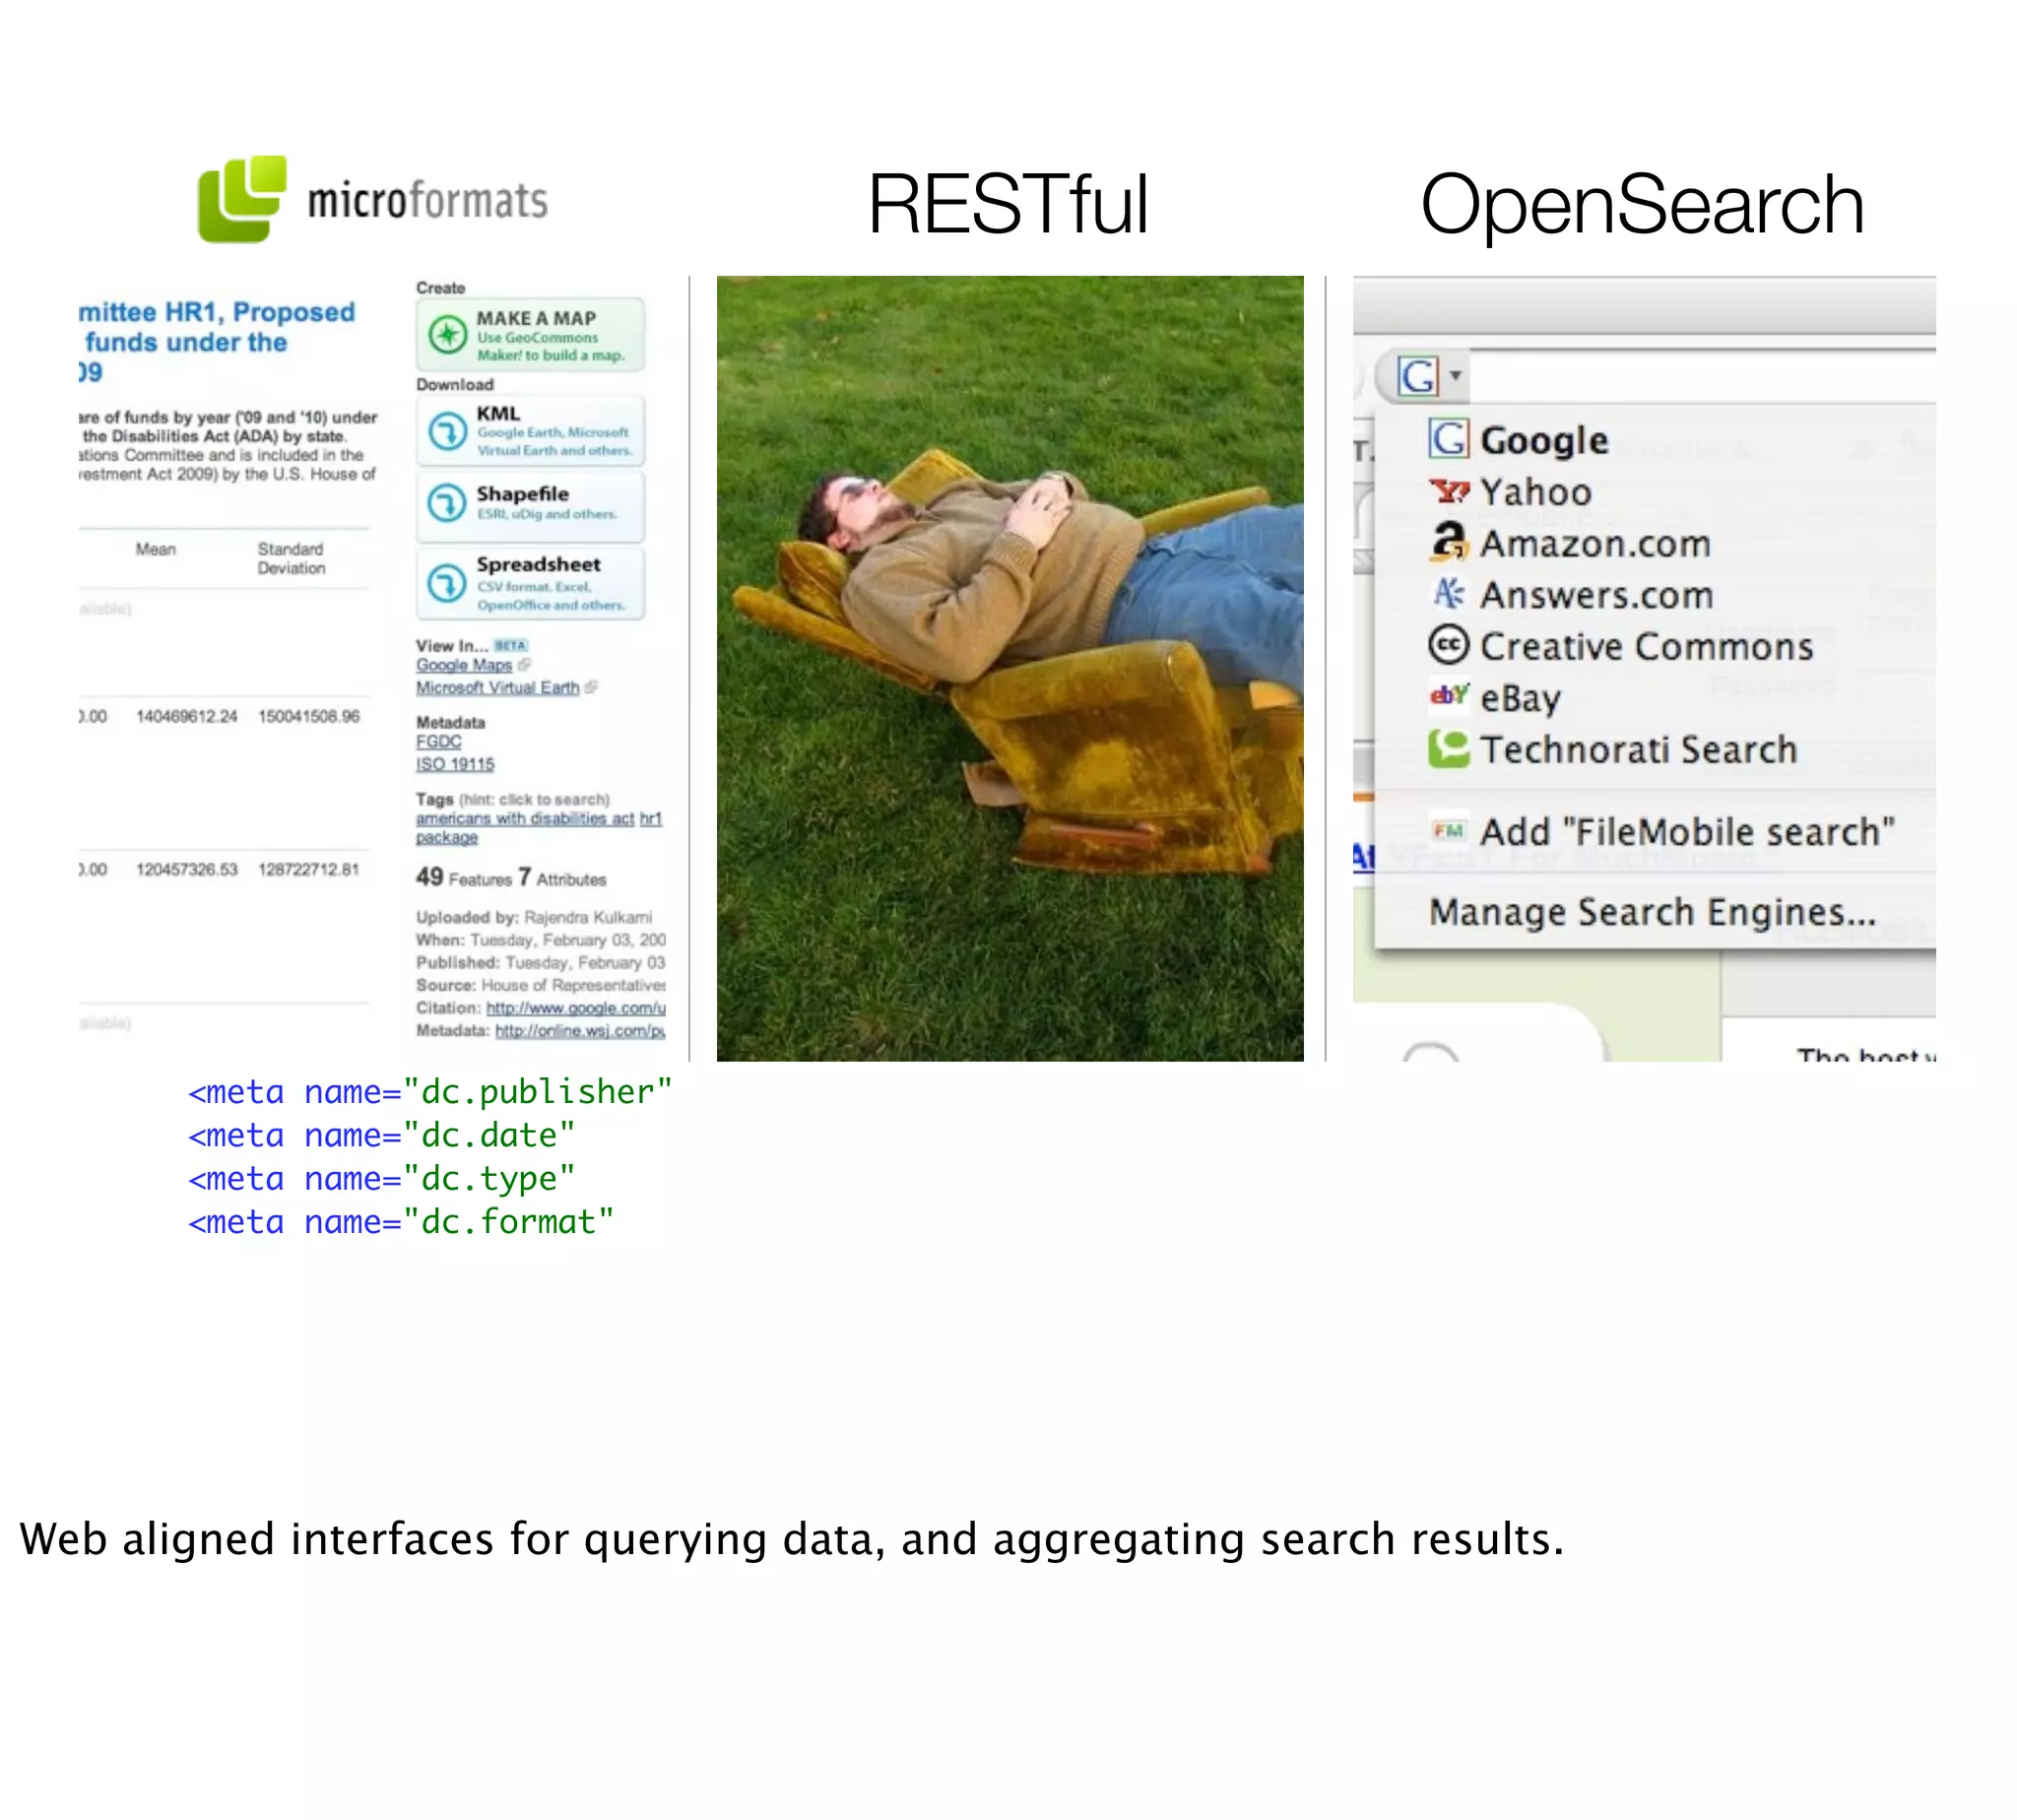Click the Spreadsheet download arrow icon
This screenshot has width=2017, height=1820.
pyautogui.click(x=447, y=583)
